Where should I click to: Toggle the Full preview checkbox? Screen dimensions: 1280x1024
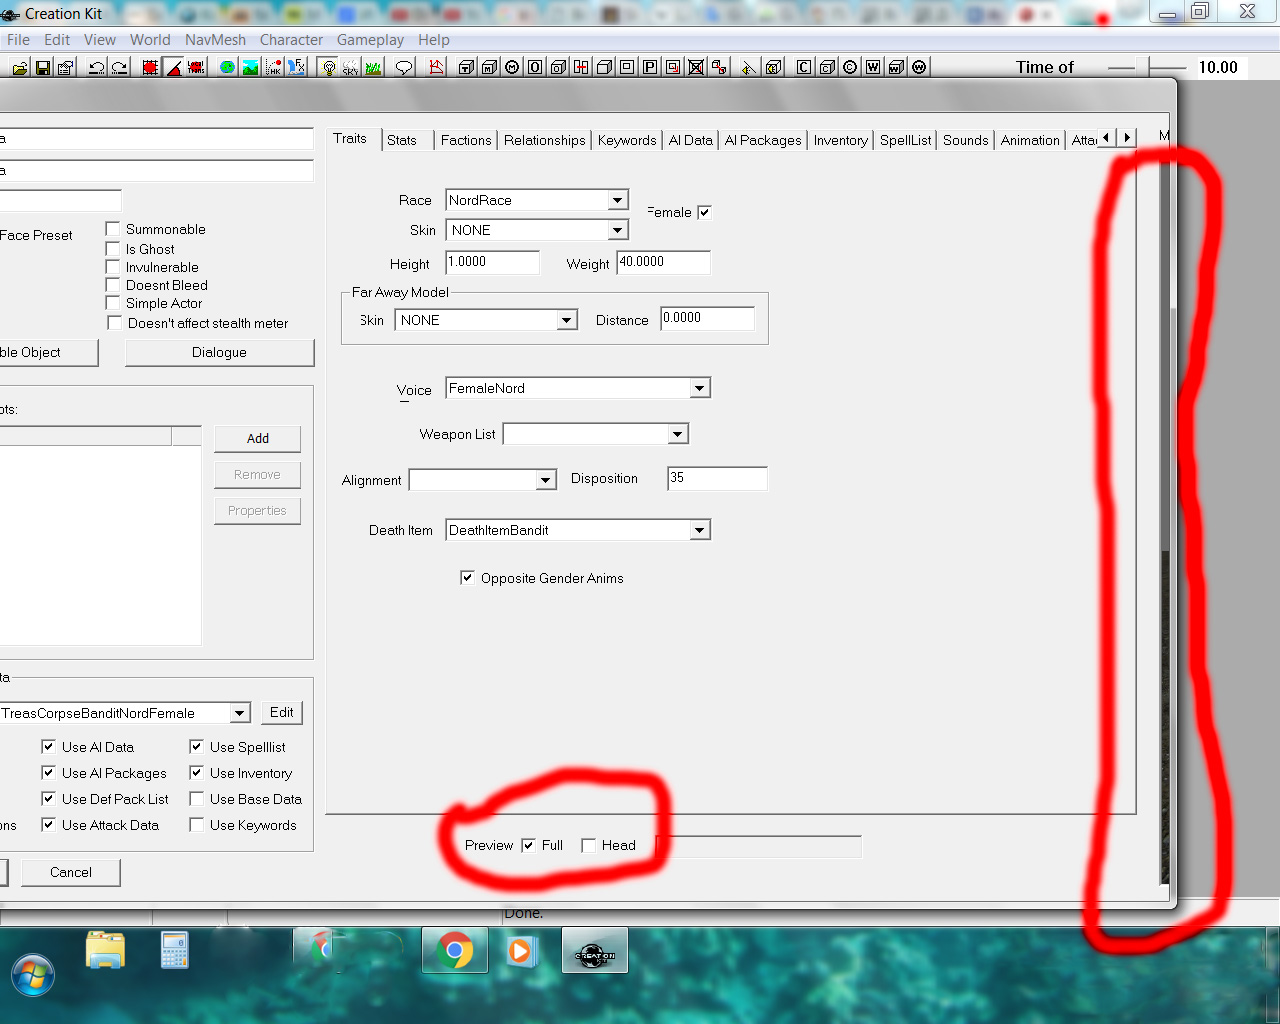528,845
